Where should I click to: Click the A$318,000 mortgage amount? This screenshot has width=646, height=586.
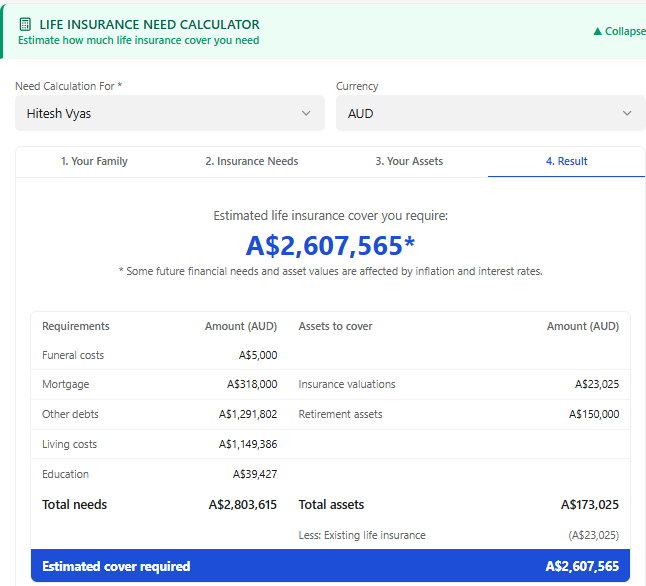[x=252, y=384]
